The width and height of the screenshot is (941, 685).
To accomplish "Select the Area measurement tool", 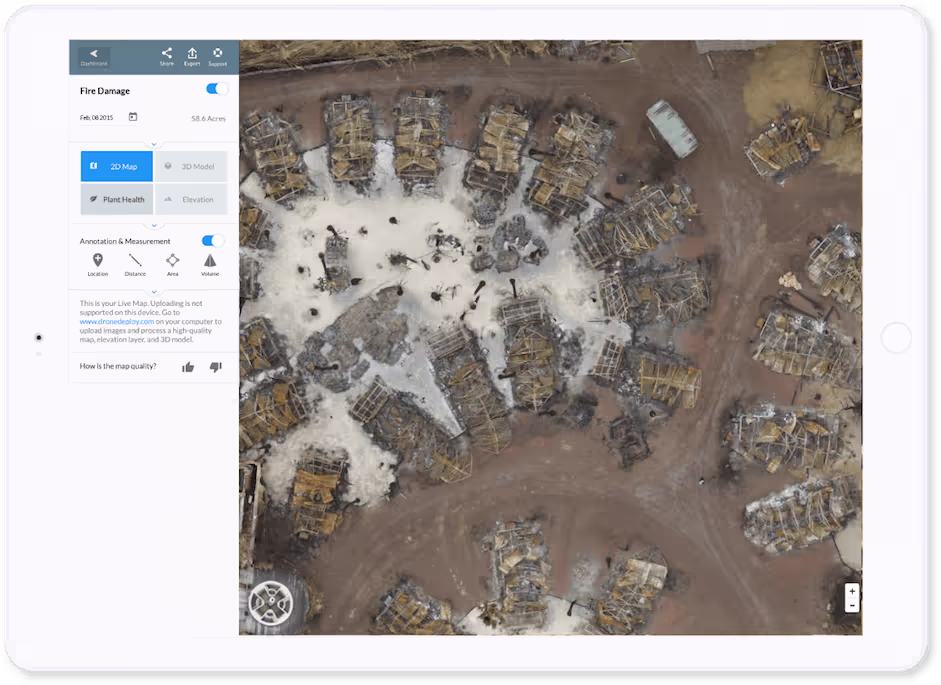I will click(172, 264).
